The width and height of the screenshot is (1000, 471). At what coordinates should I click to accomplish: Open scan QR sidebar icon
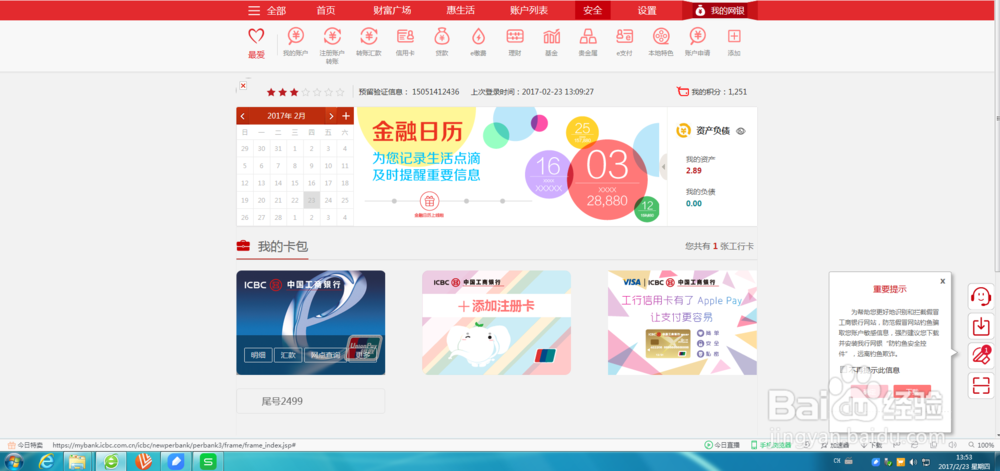[981, 386]
